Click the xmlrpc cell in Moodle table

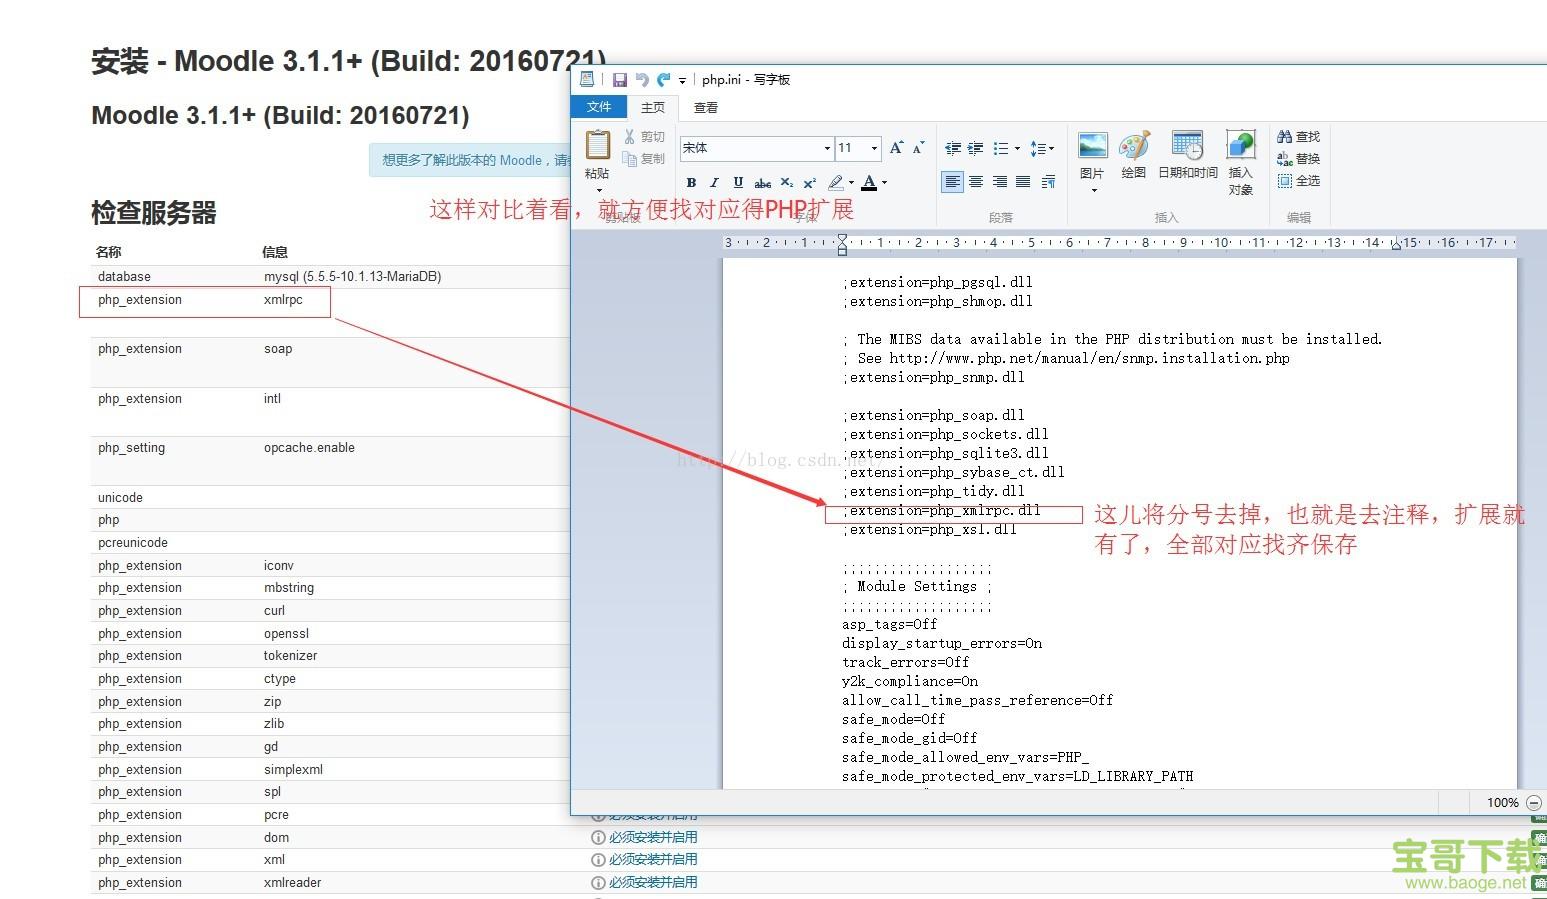click(283, 299)
